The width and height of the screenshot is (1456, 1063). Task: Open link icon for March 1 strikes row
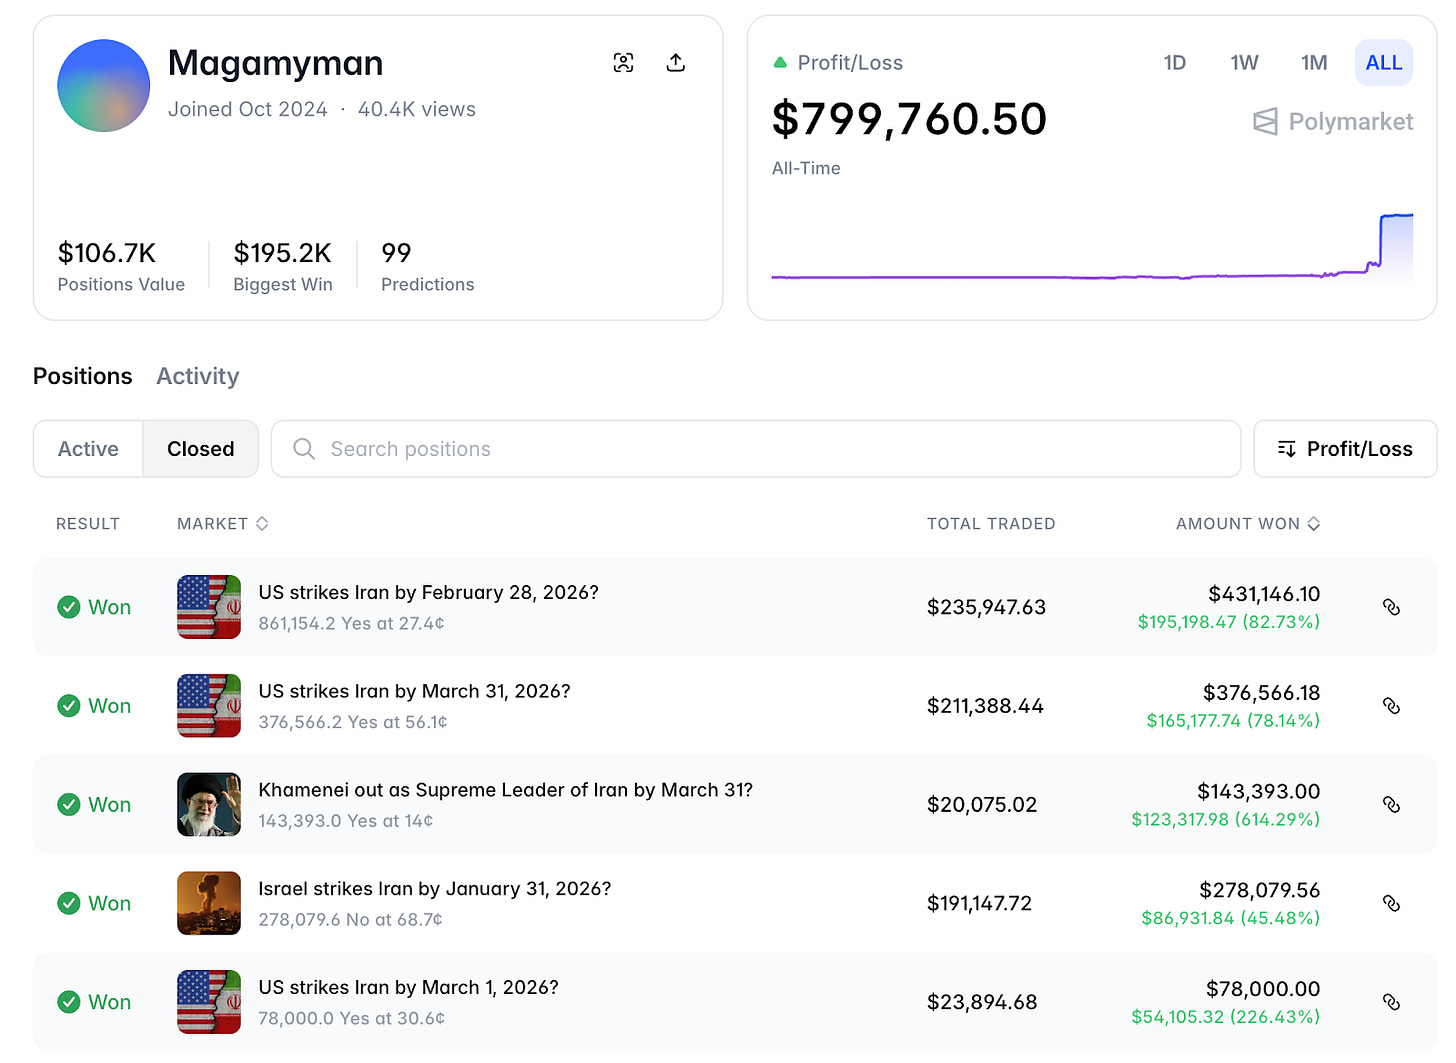1391,1002
